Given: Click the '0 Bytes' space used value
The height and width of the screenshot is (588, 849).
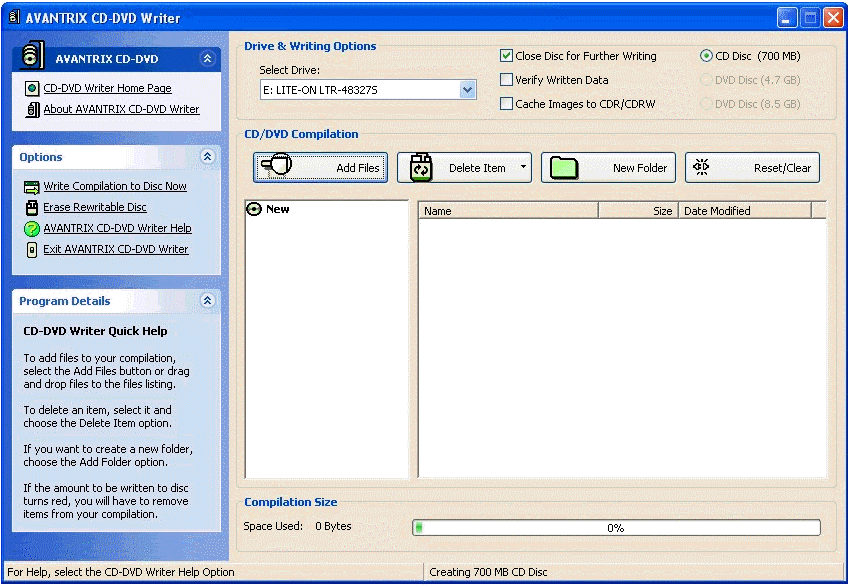Looking at the screenshot, I should tap(333, 526).
